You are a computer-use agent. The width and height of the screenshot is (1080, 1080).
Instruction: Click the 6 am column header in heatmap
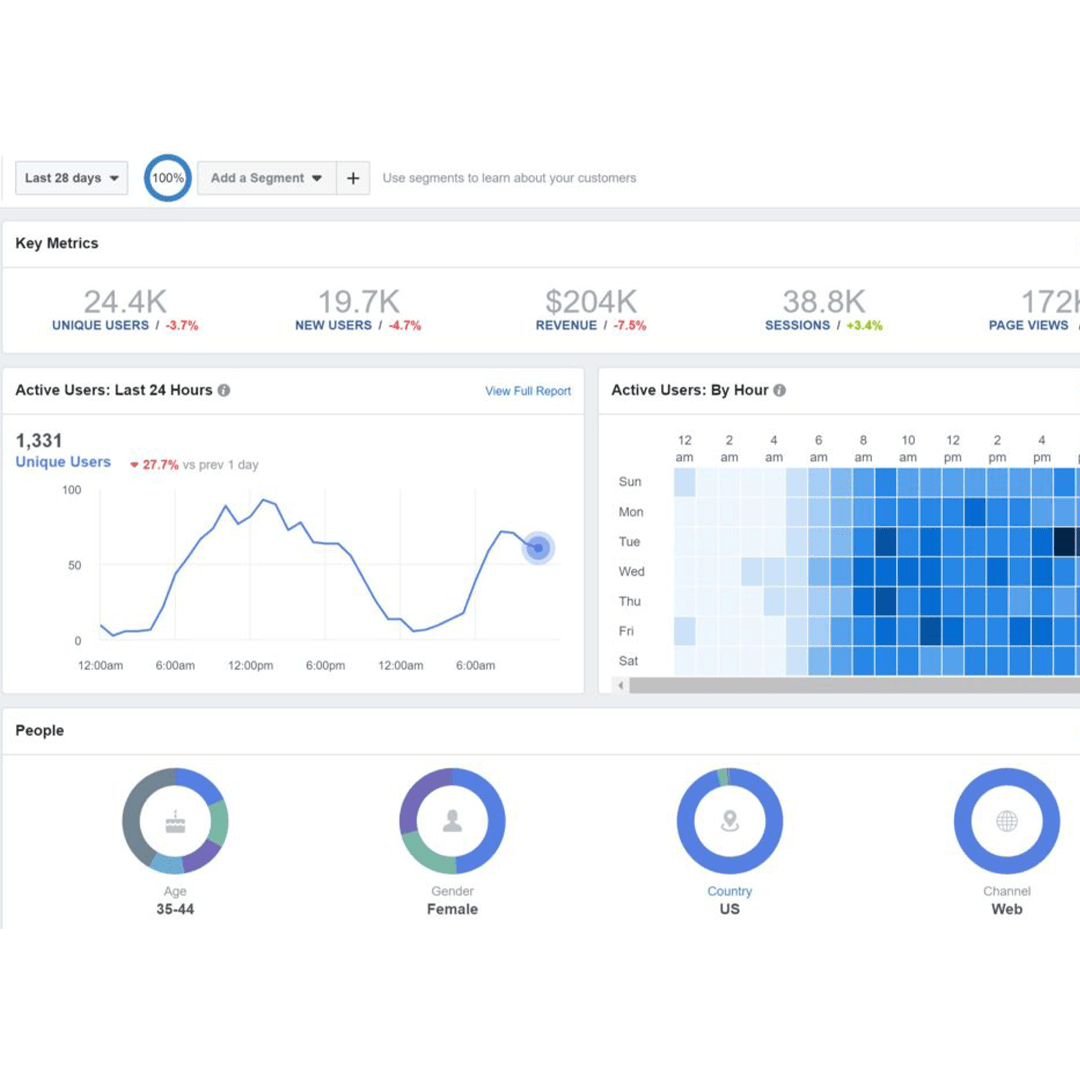(x=818, y=448)
